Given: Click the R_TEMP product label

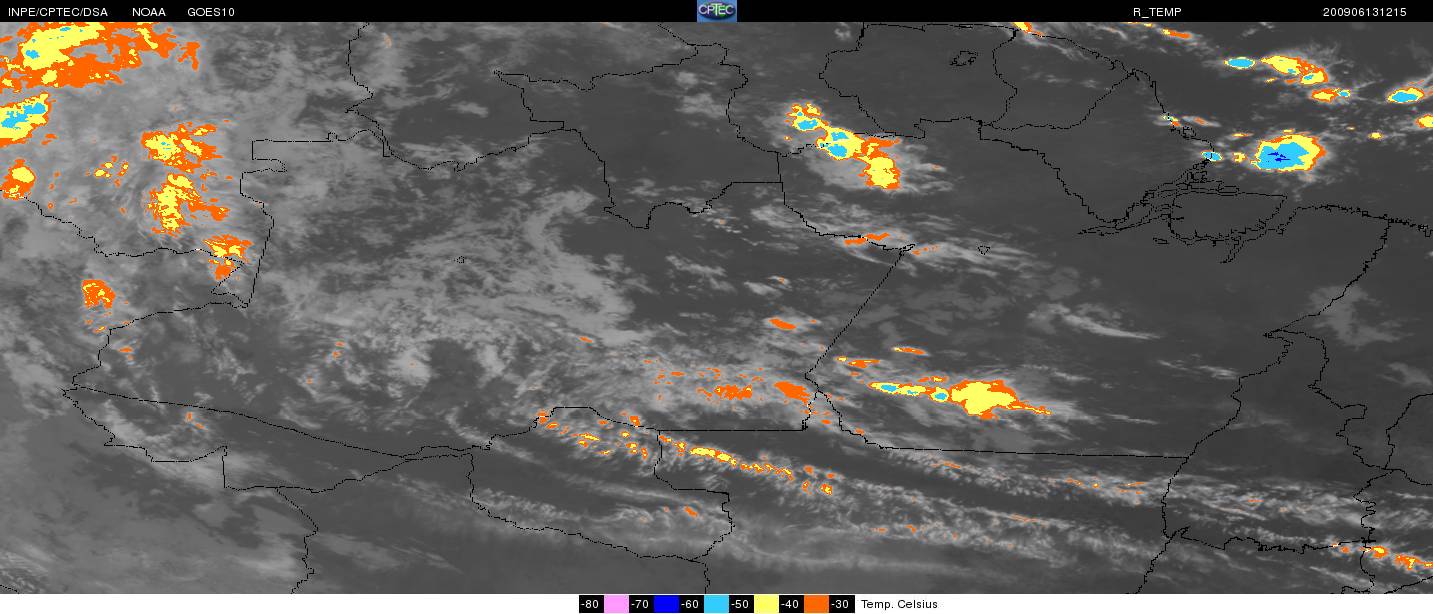Looking at the screenshot, I should [1157, 12].
